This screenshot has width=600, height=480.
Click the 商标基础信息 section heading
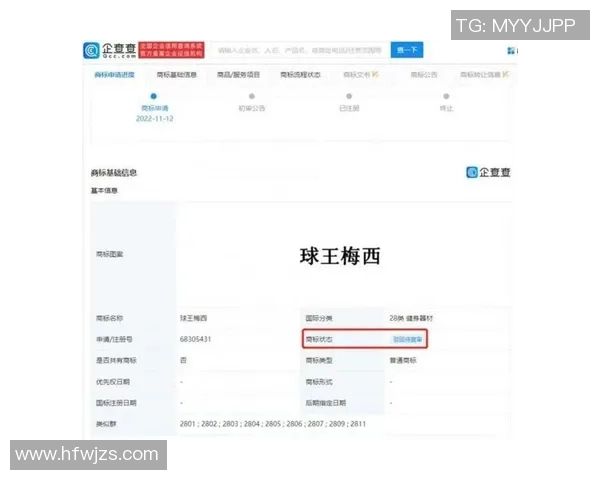114,173
